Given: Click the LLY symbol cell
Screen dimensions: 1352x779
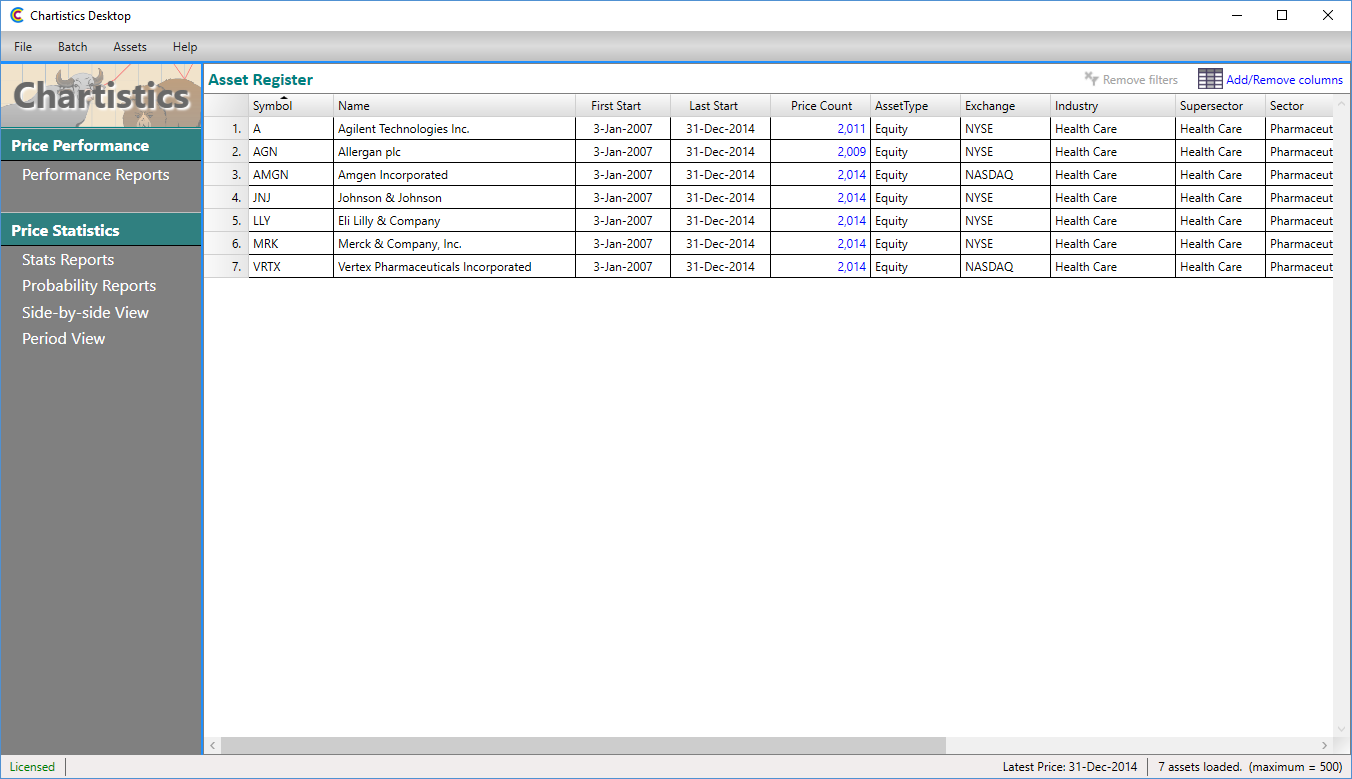Looking at the screenshot, I should (x=291, y=221).
